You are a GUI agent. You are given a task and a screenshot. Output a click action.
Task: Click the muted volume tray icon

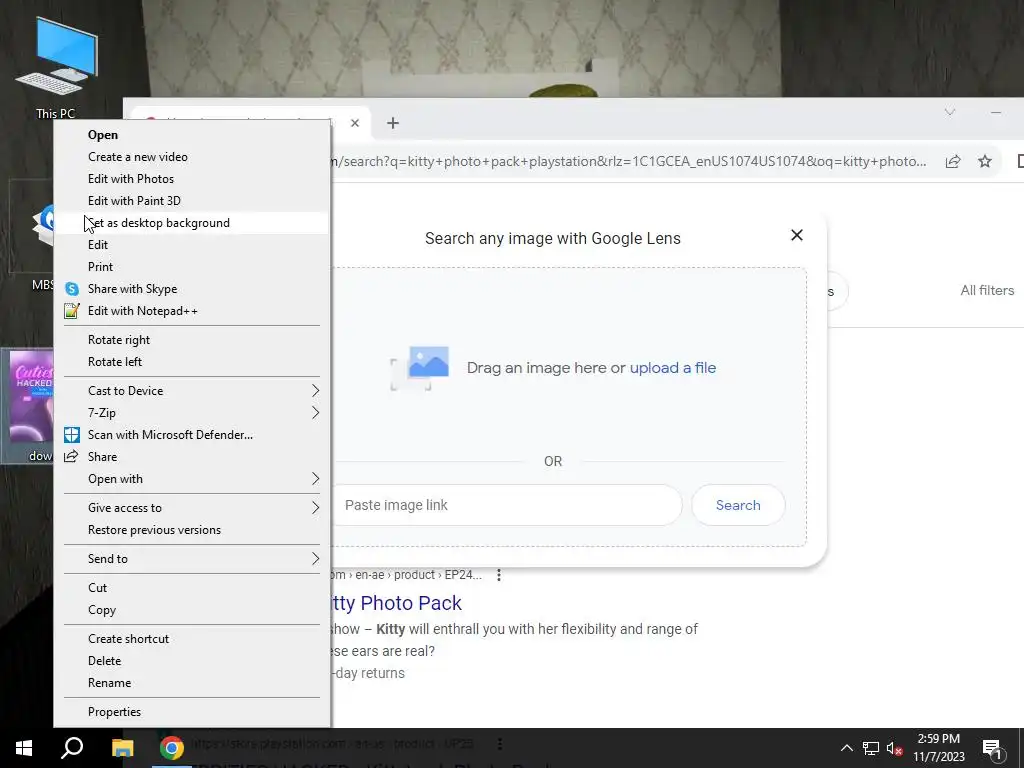(x=895, y=748)
